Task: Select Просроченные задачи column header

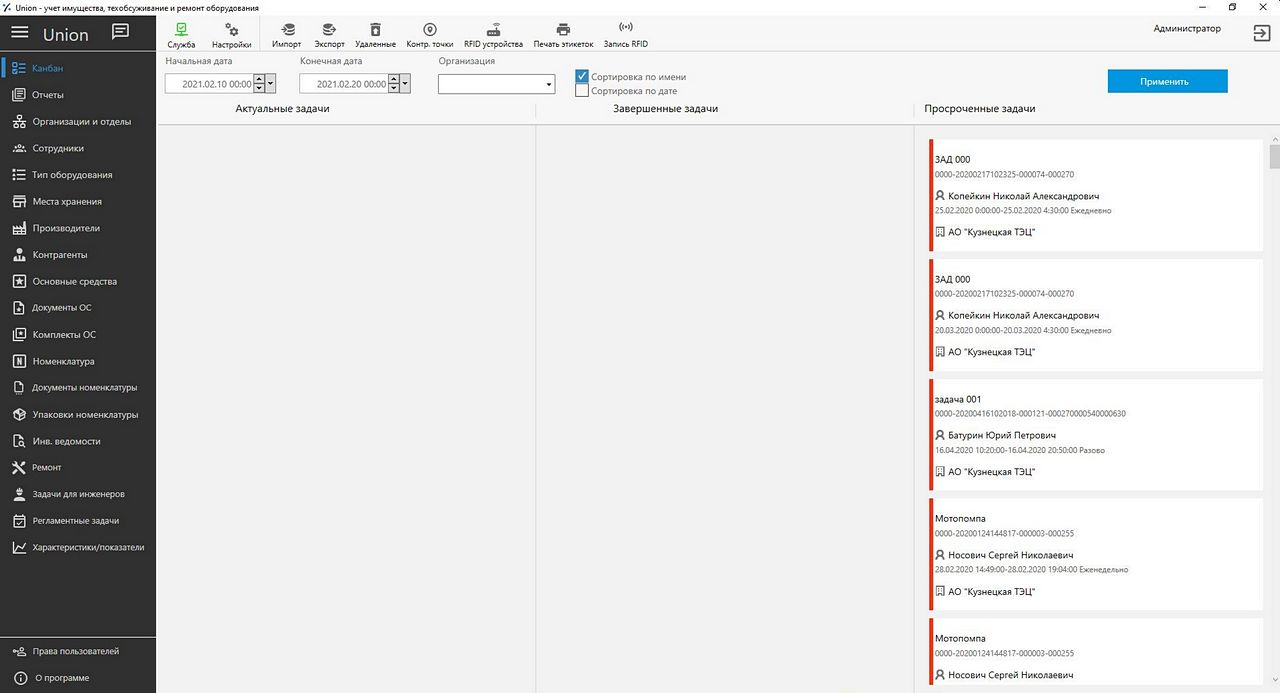Action: tap(980, 108)
